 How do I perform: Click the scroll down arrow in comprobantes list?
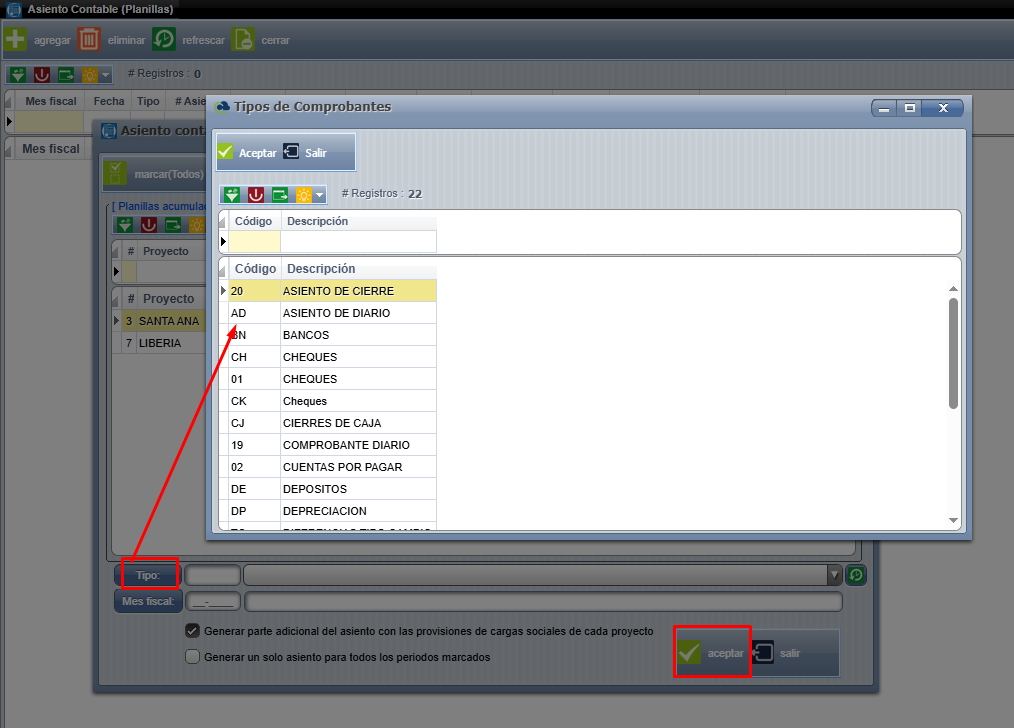click(x=953, y=520)
